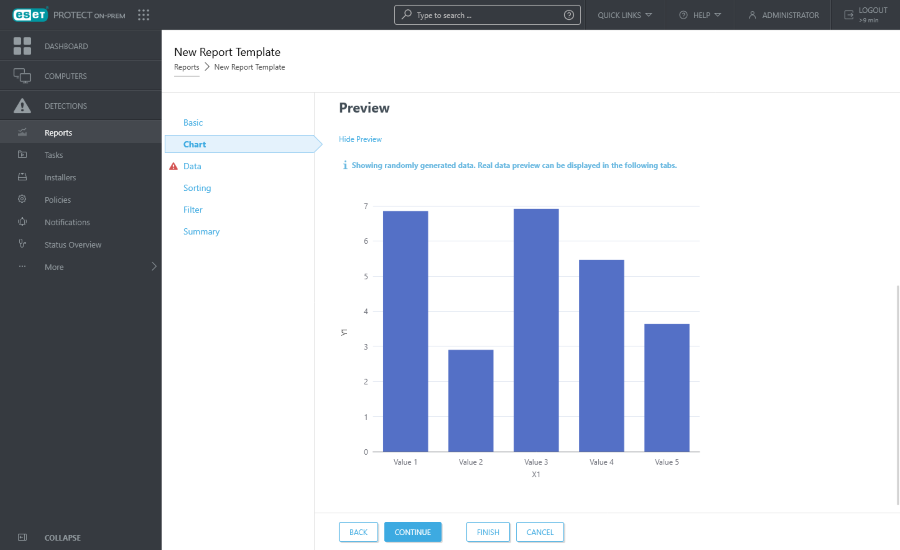Open Computers via its monitor icon
Screen dimensions: 900x550
coord(22,76)
